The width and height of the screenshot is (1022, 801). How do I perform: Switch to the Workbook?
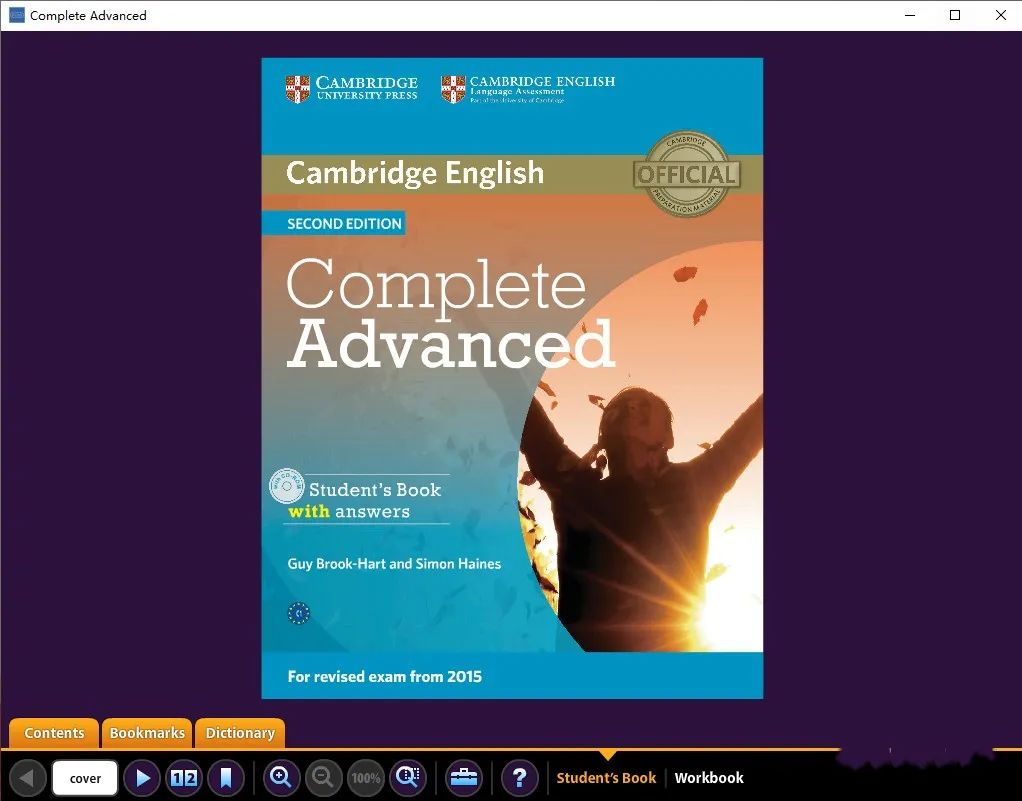(709, 778)
